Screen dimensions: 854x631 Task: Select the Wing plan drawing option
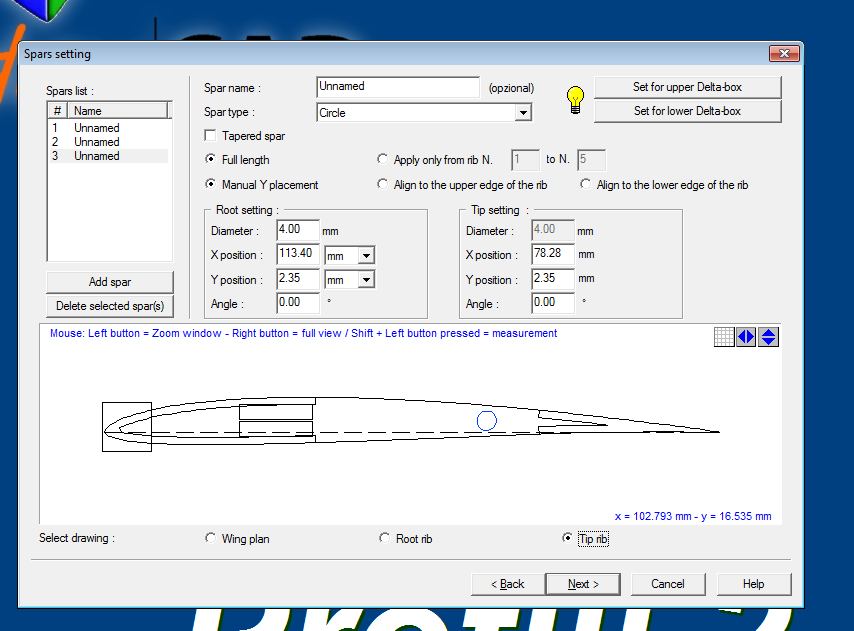click(x=210, y=539)
